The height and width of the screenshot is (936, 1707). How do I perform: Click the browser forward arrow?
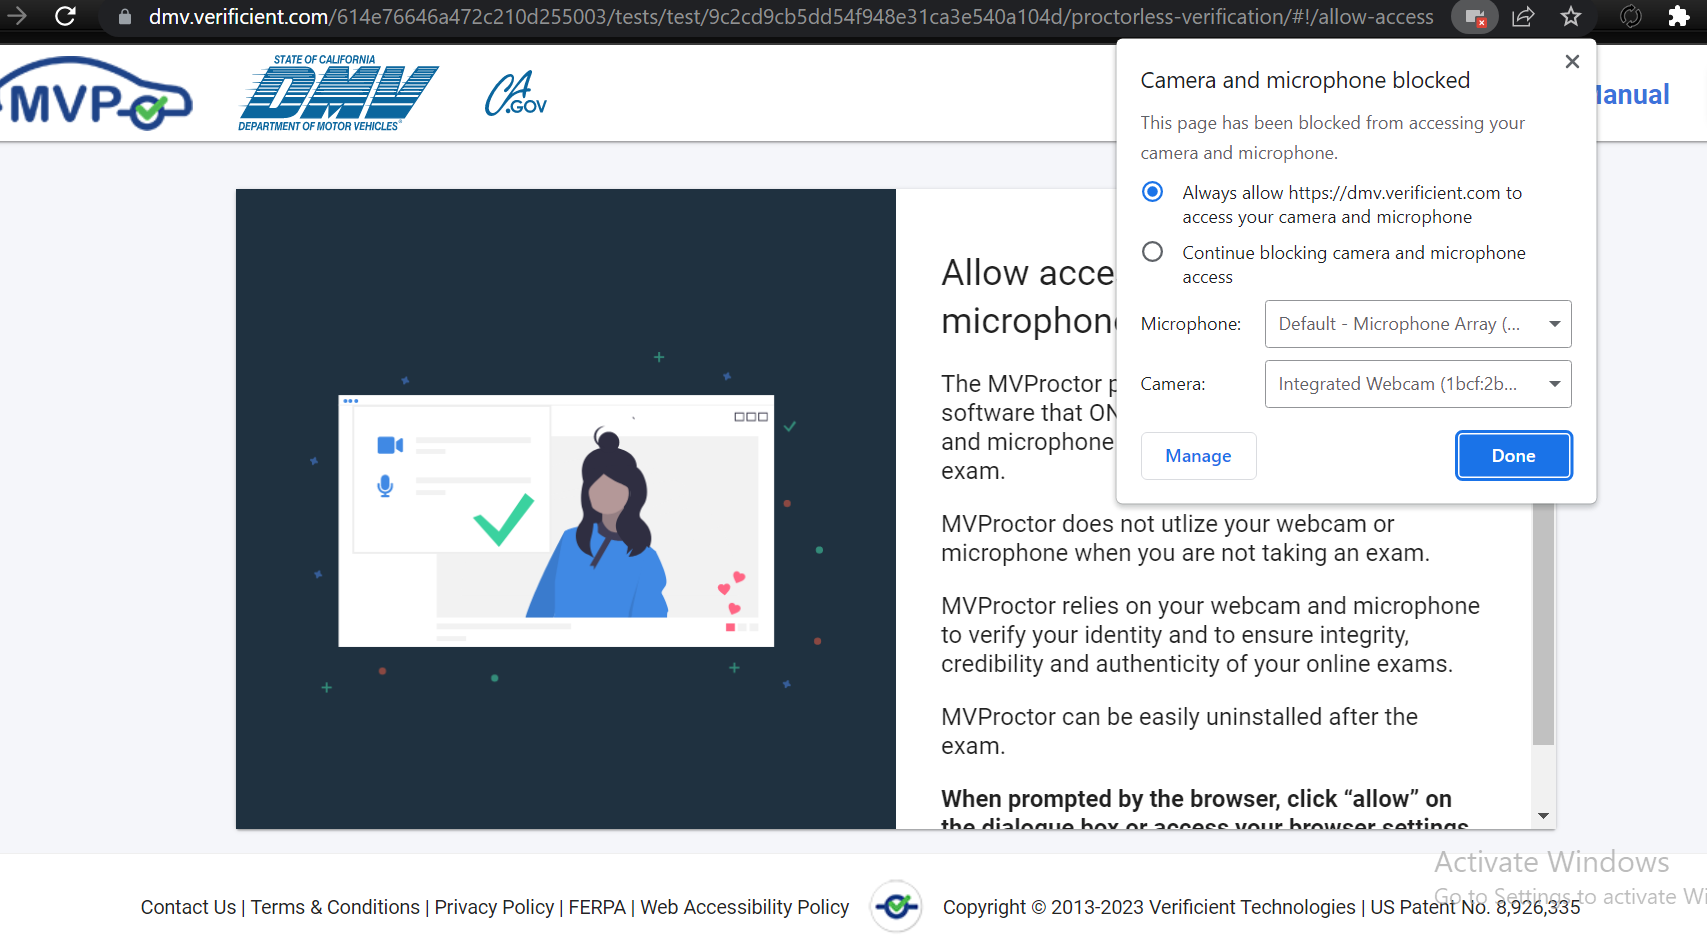click(17, 16)
